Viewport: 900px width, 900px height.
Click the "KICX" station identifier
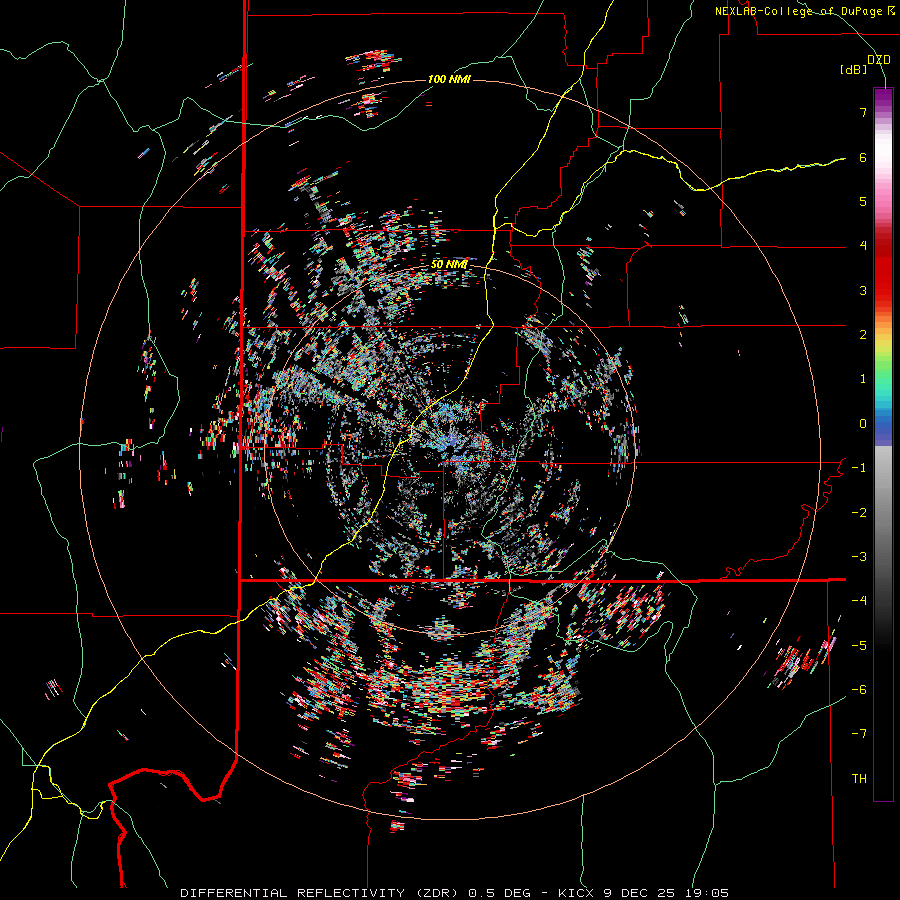pyautogui.click(x=576, y=893)
